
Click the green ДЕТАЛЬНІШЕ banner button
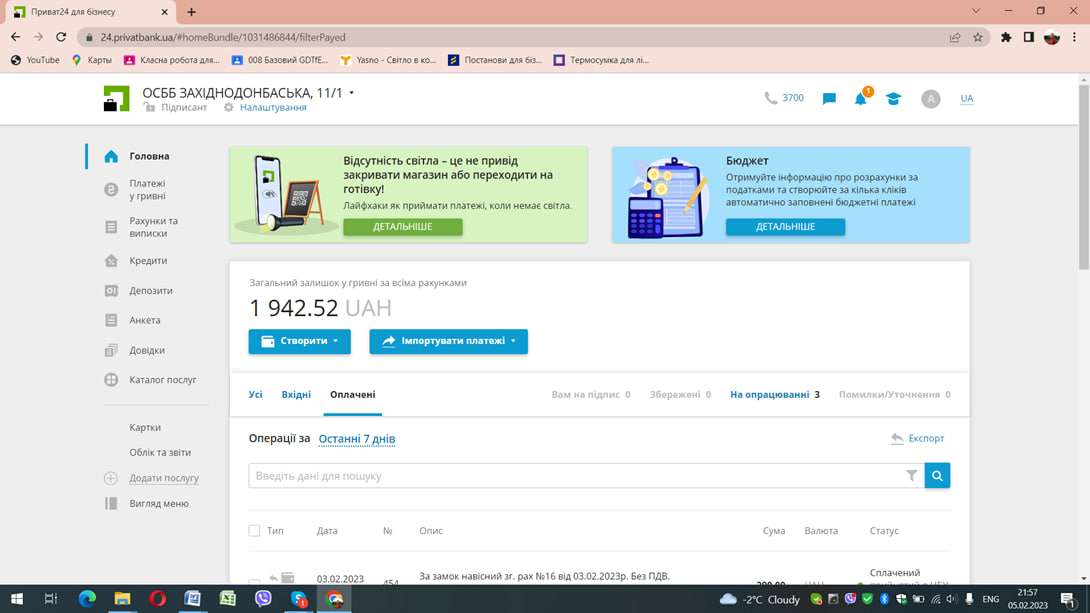tap(402, 227)
